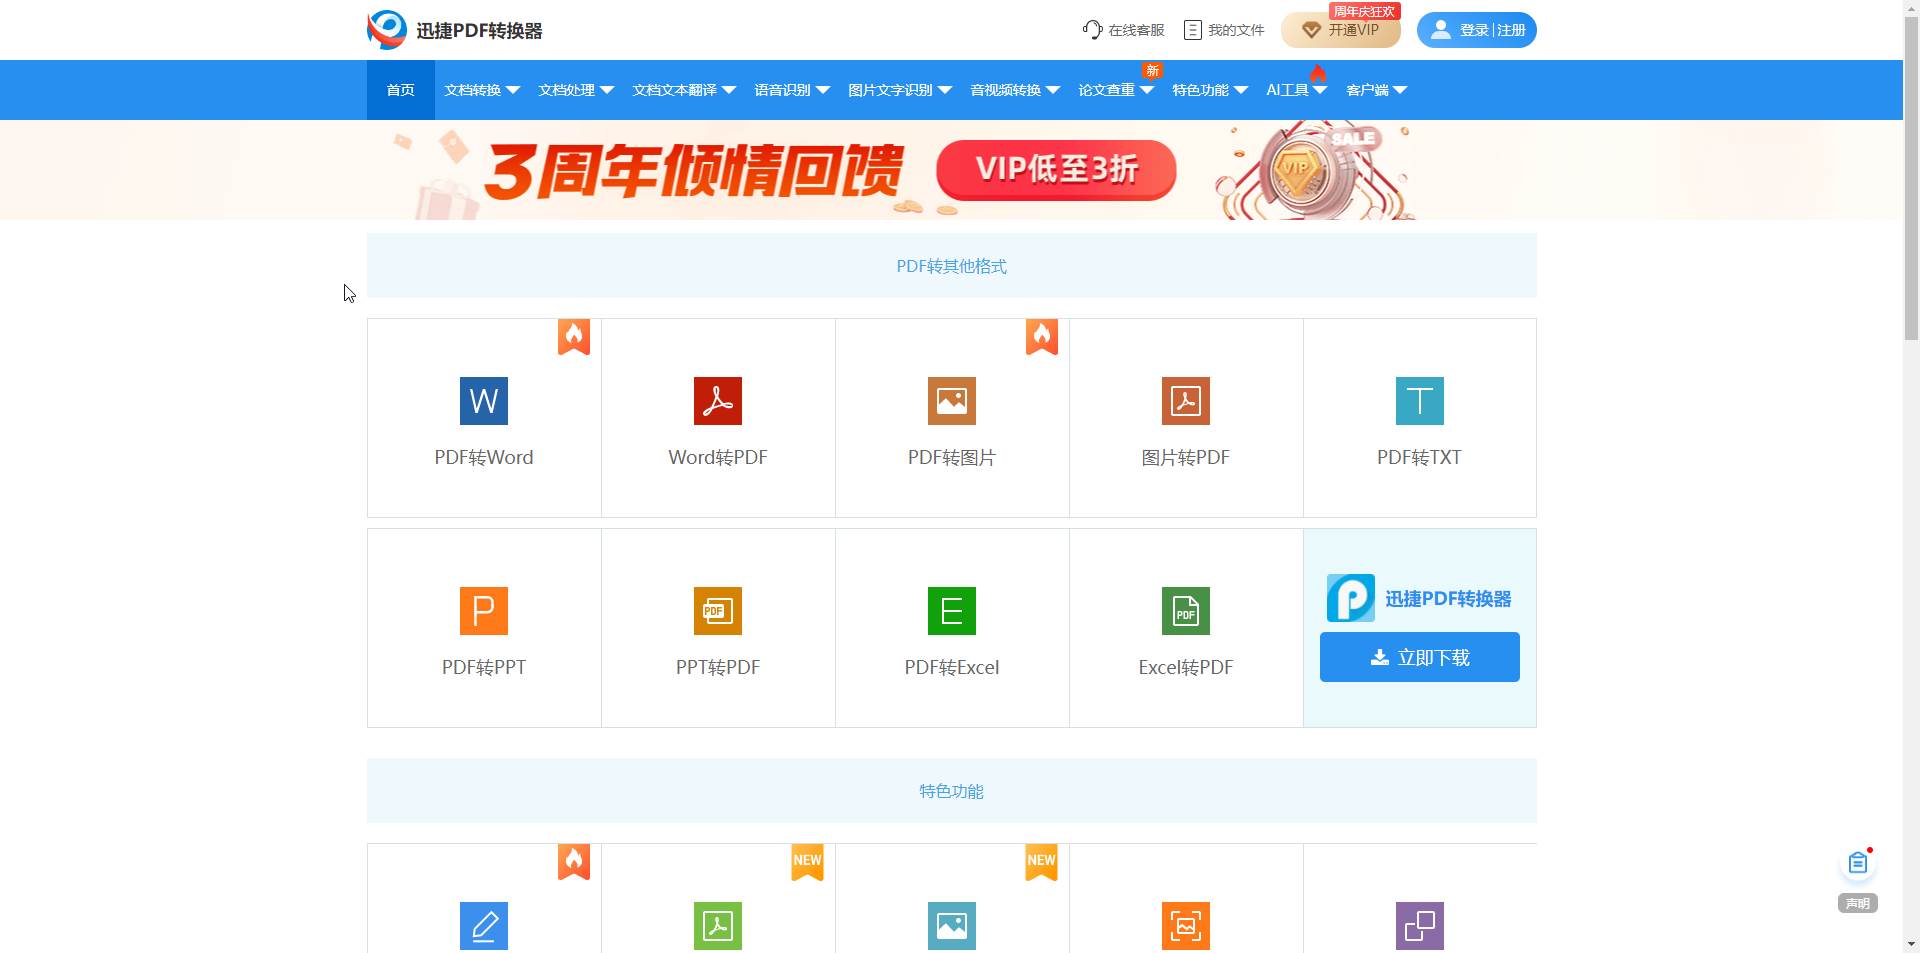Click the 立即下载 download button
Image resolution: width=1920 pixels, height=953 pixels.
pyautogui.click(x=1420, y=657)
